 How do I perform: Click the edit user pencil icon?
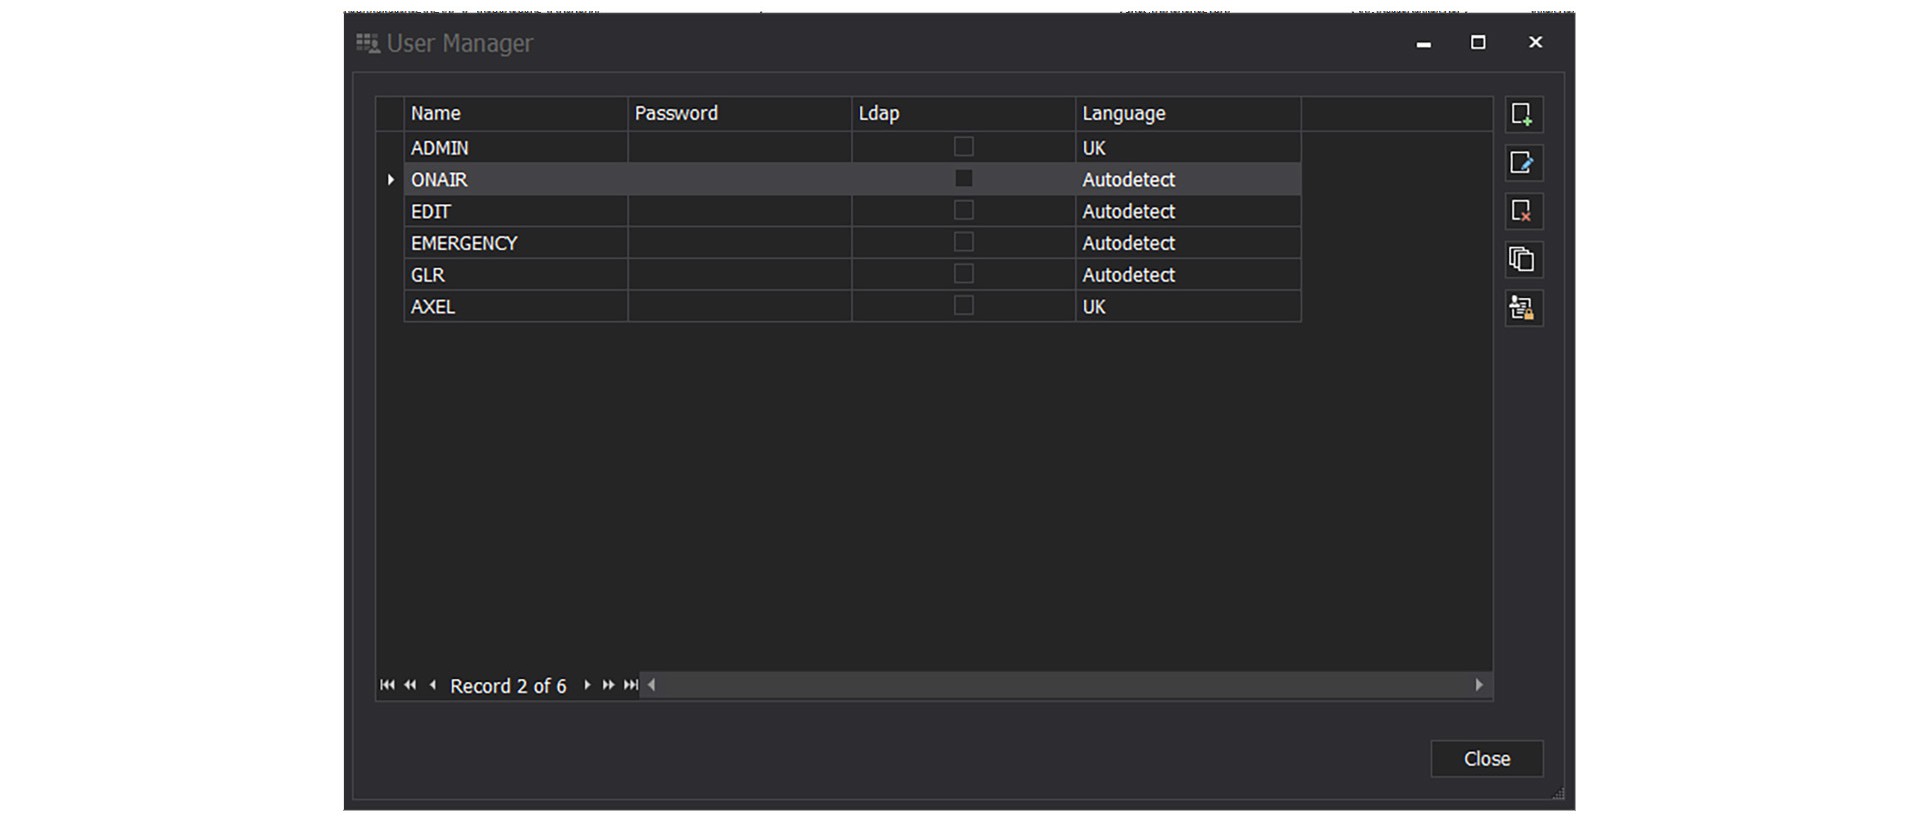pos(1522,163)
